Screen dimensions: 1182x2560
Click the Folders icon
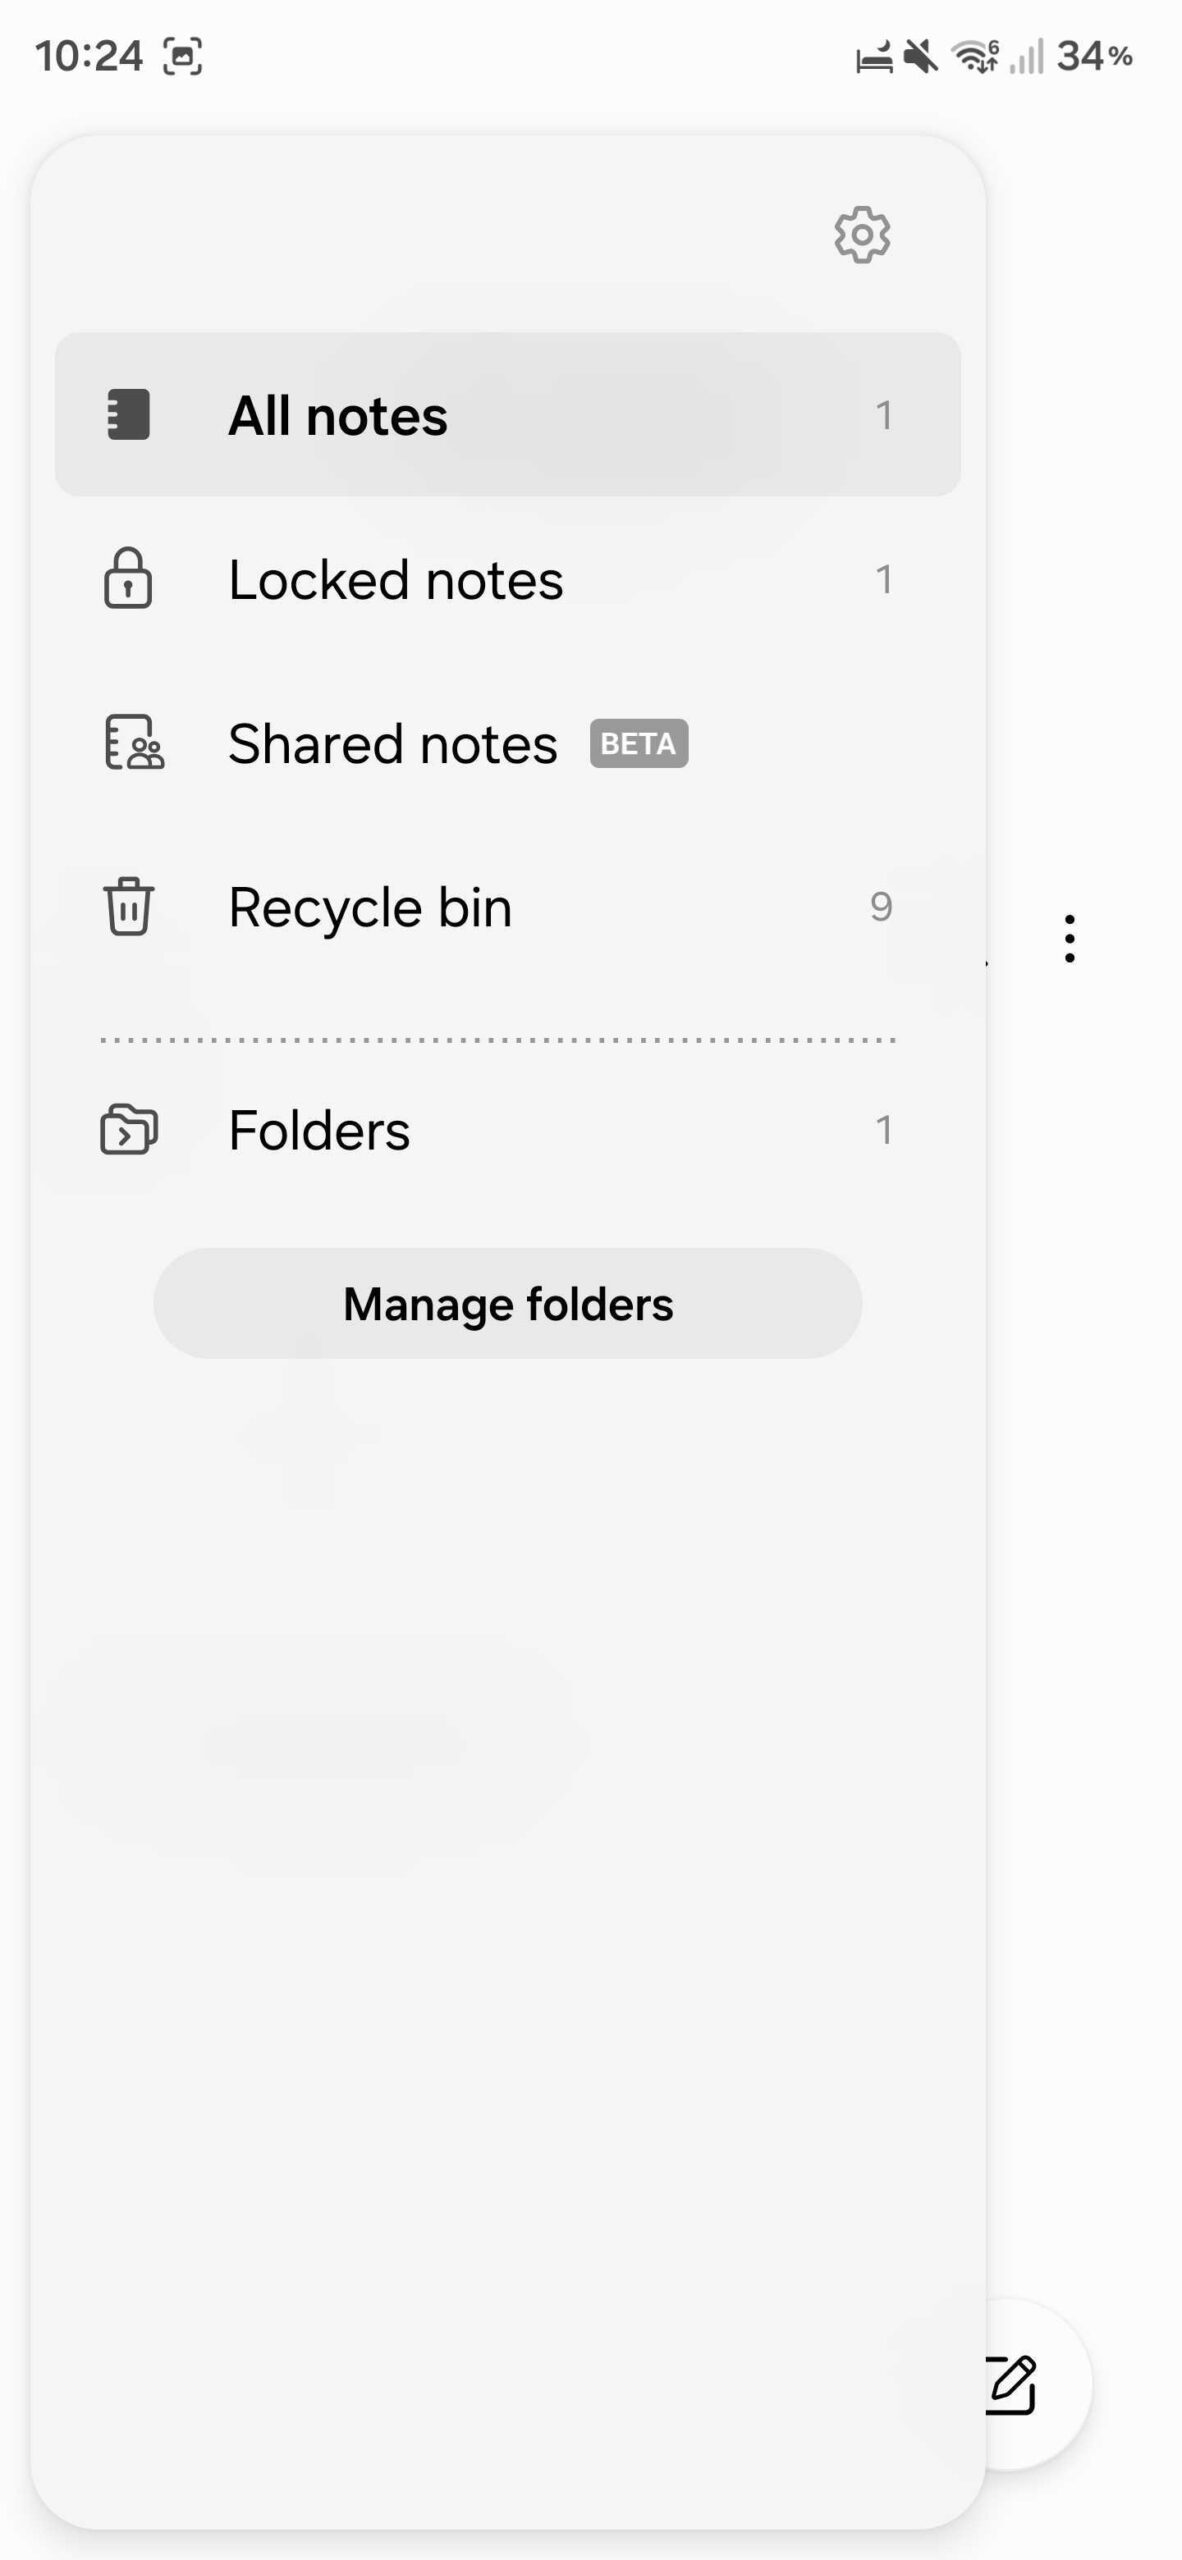pyautogui.click(x=127, y=1131)
